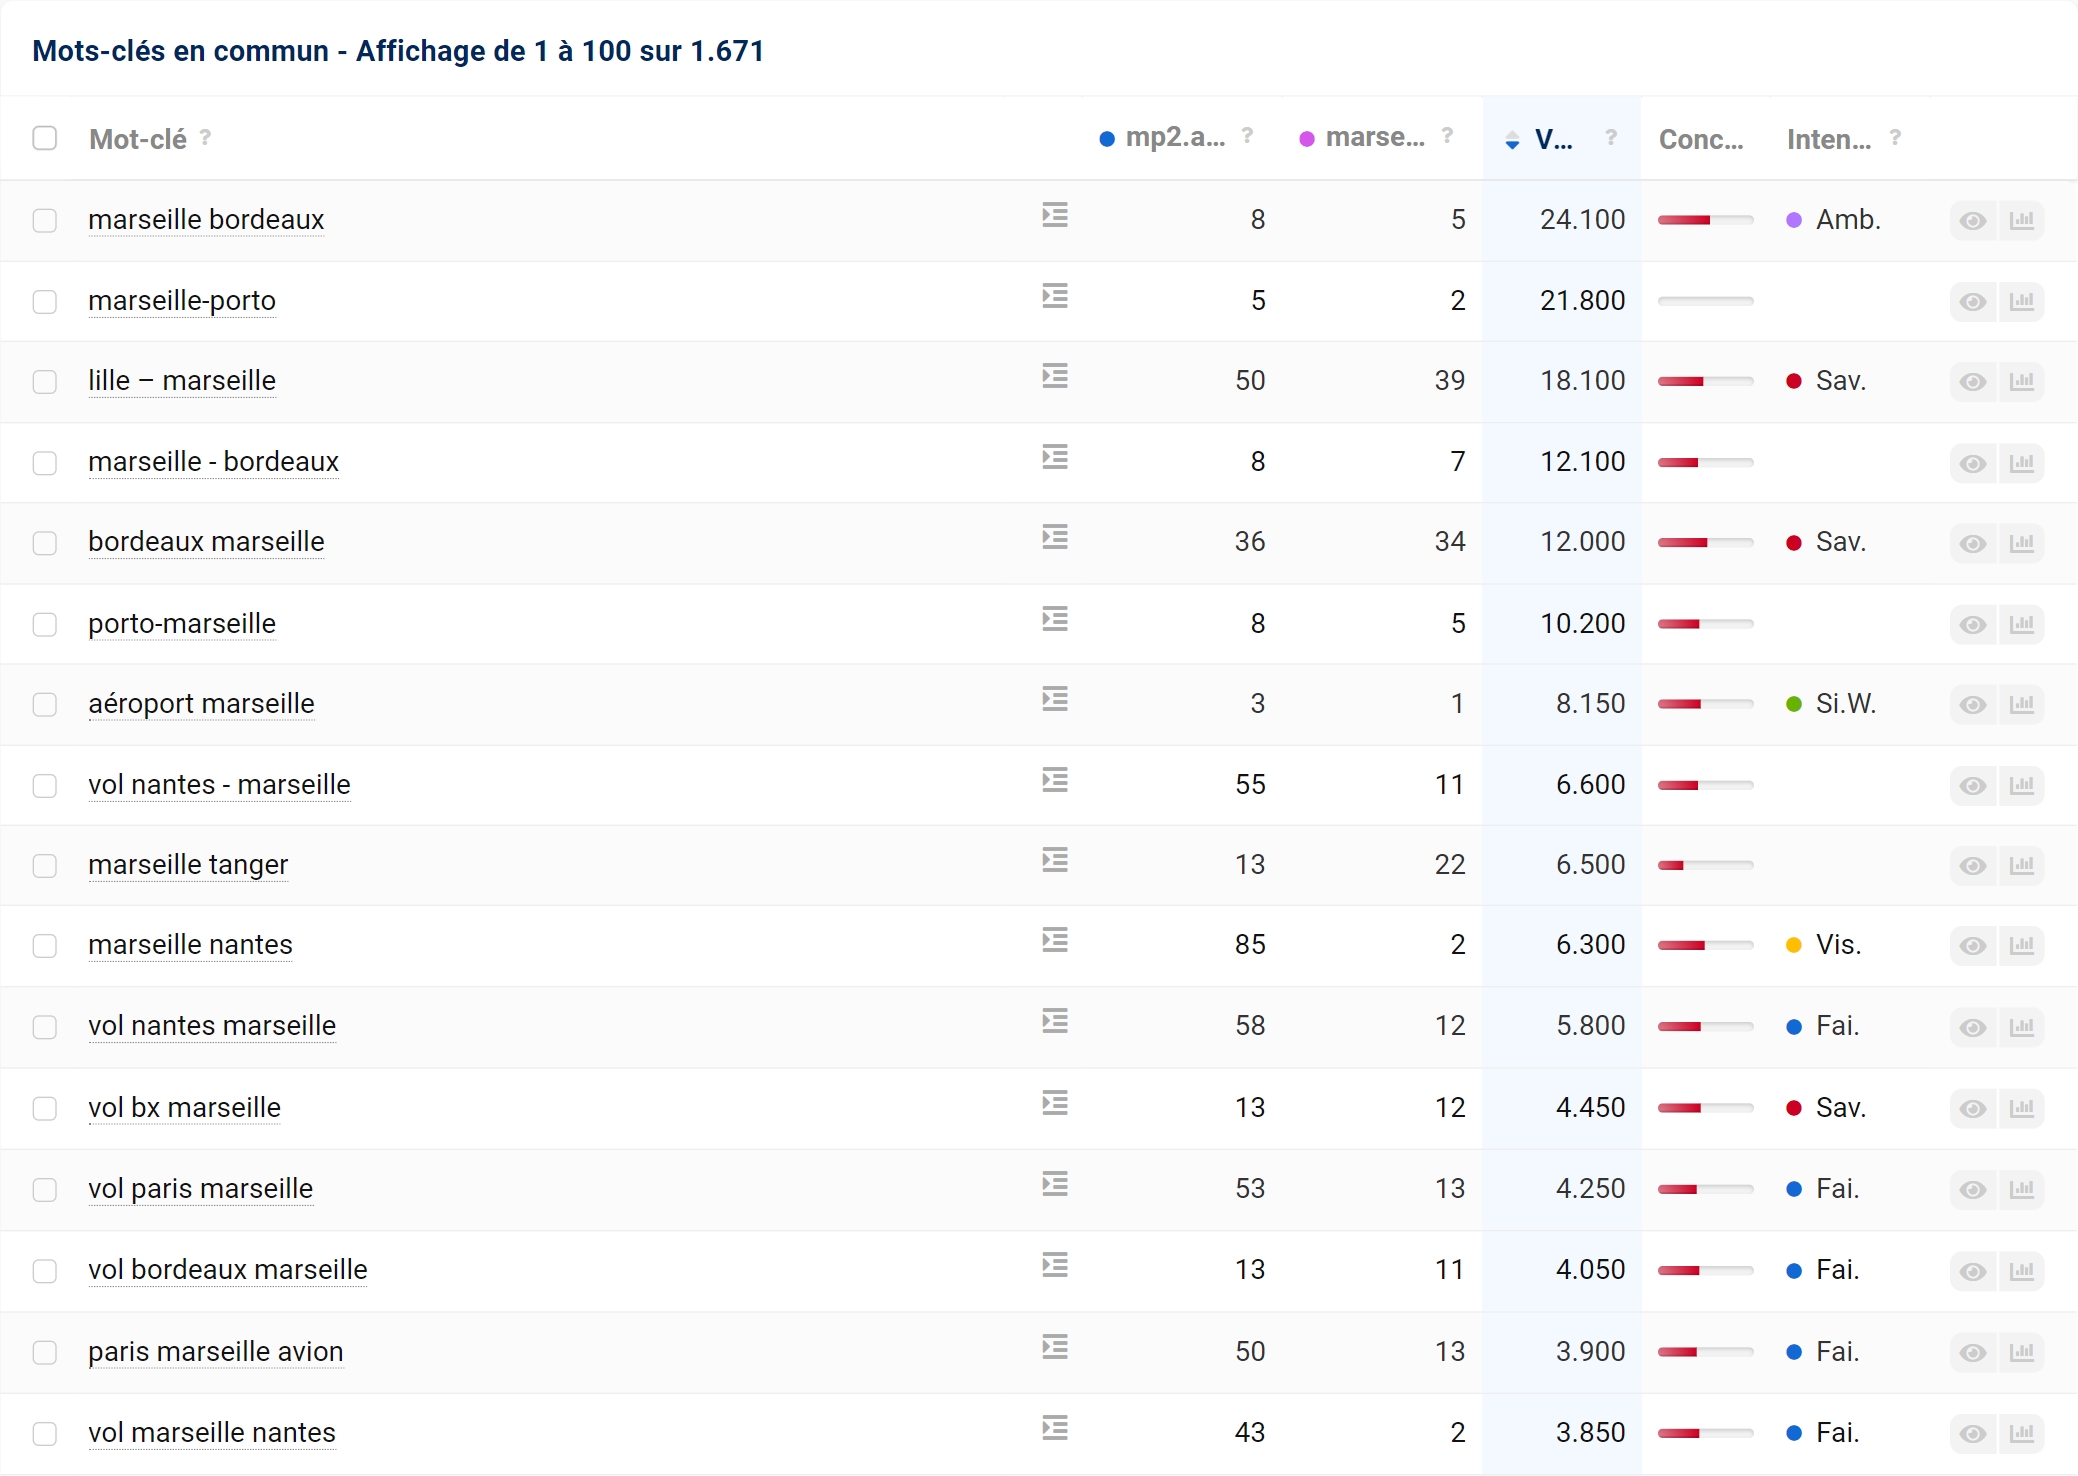Open SERP list icon for aéroport marseille
The image size is (2078, 1476).
[1055, 699]
